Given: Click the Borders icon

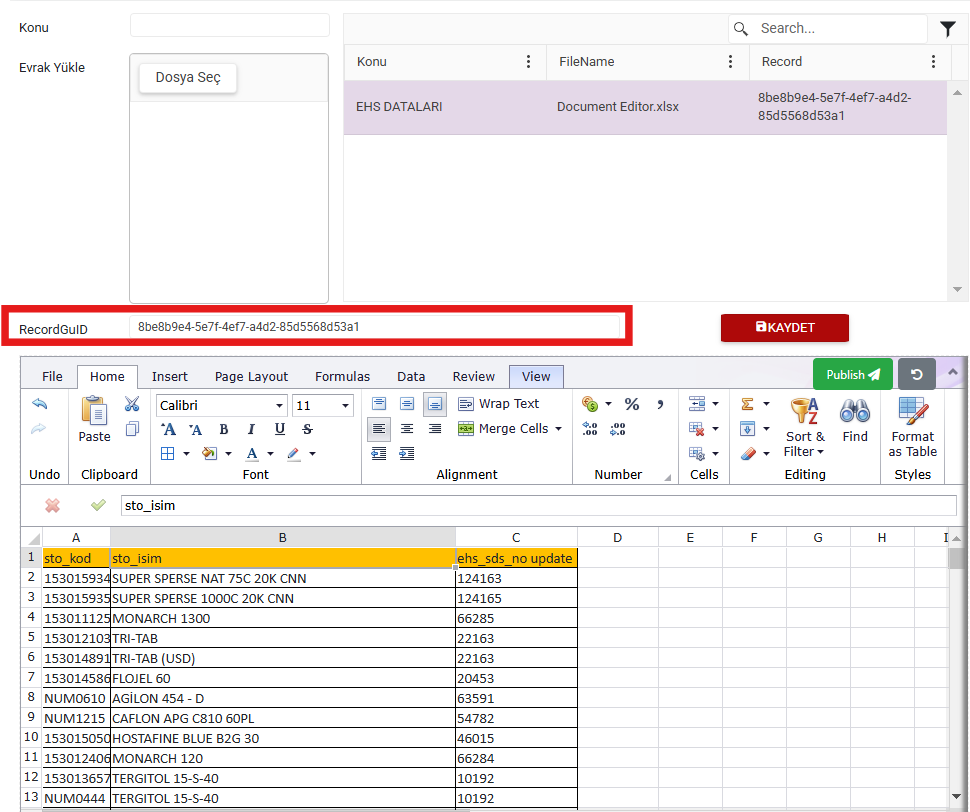Looking at the screenshot, I should (168, 454).
